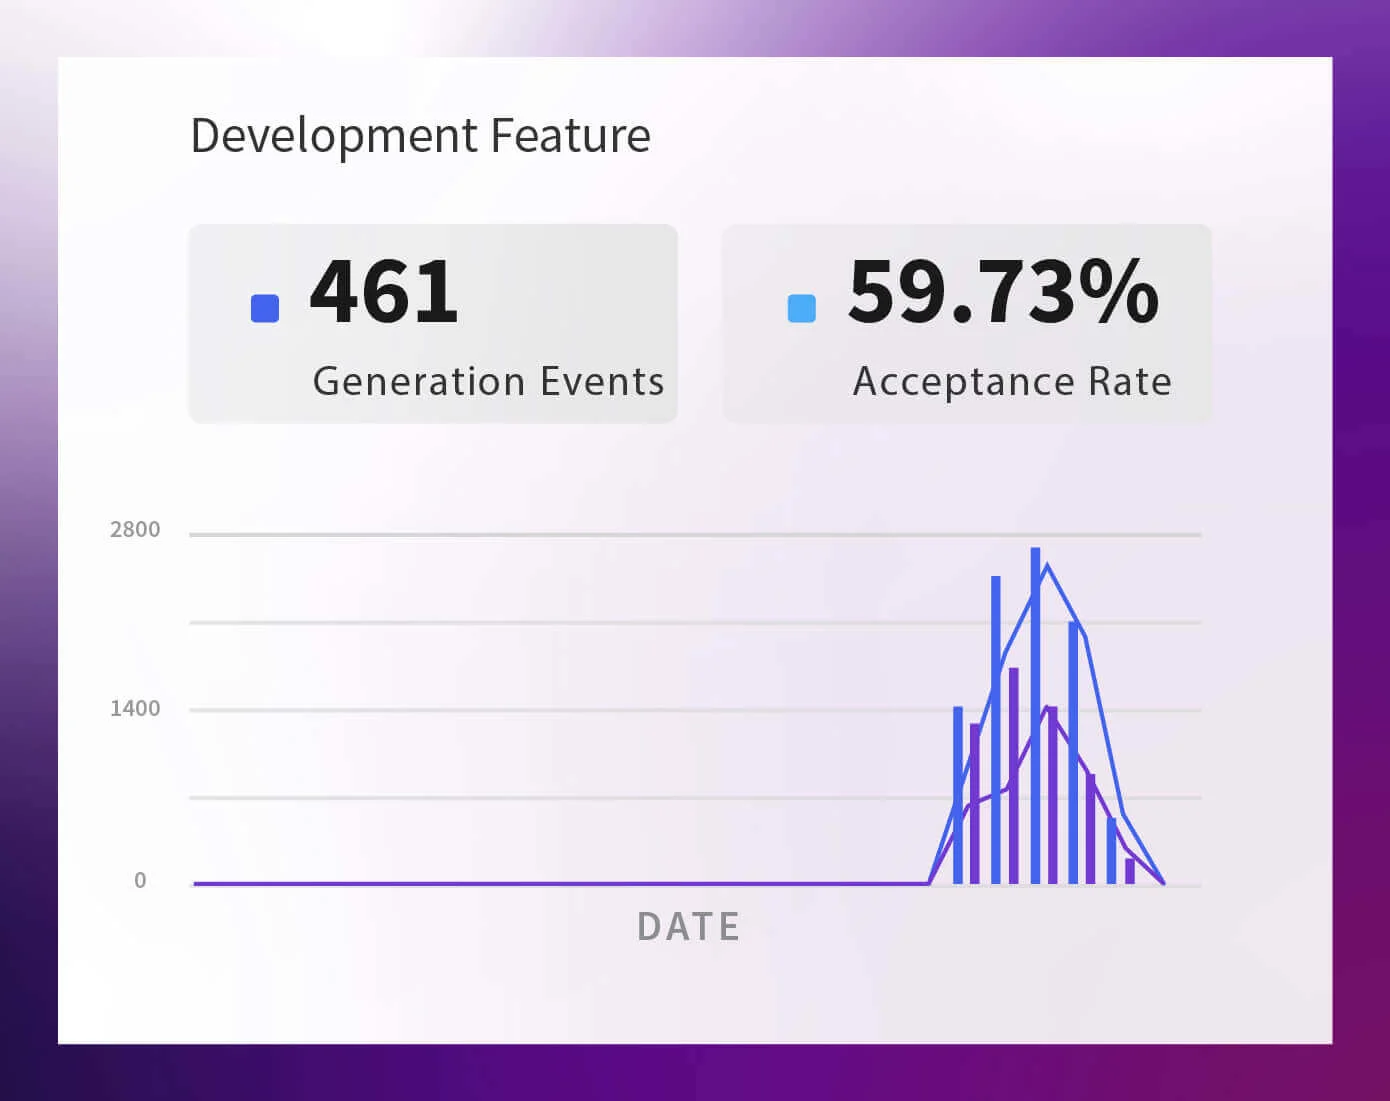Viewport: 1390px width, 1101px height.
Task: Click the tallest purple bar in the chart
Action: coord(1014,776)
